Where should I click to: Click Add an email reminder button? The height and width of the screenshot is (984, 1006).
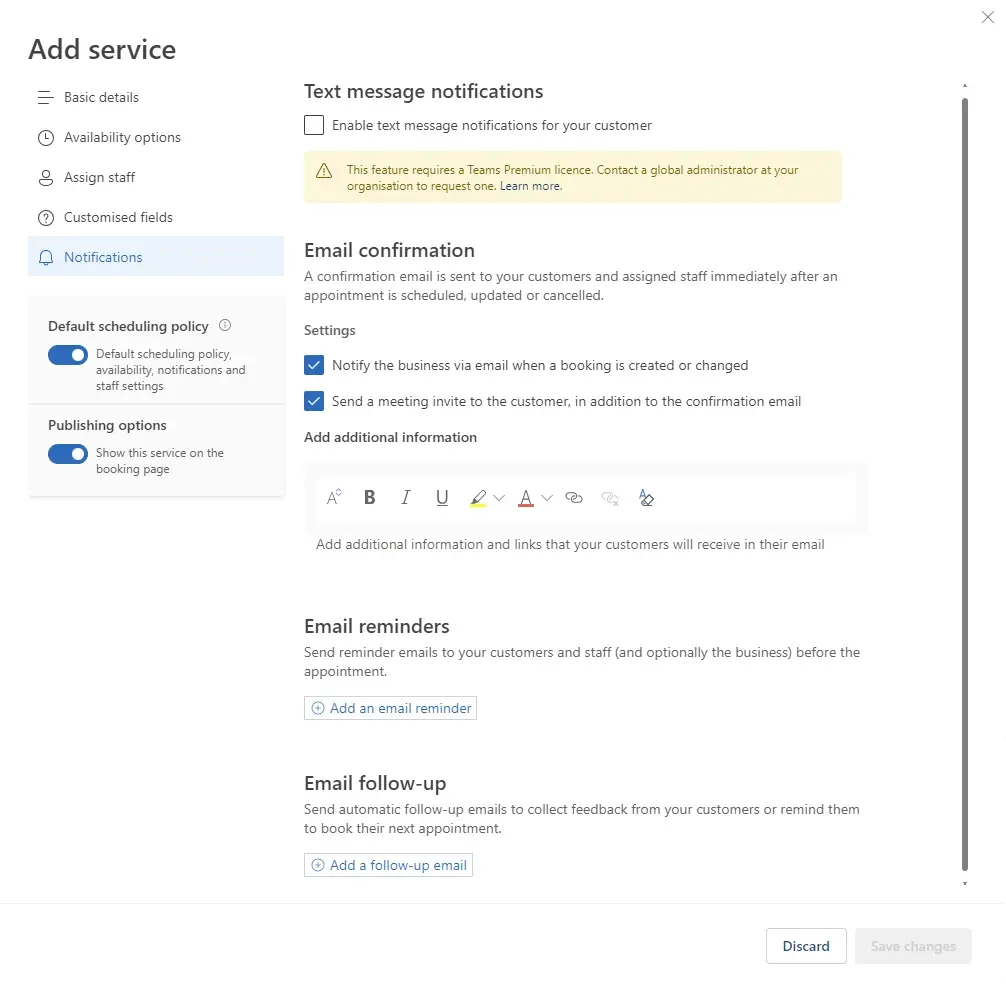tap(390, 708)
